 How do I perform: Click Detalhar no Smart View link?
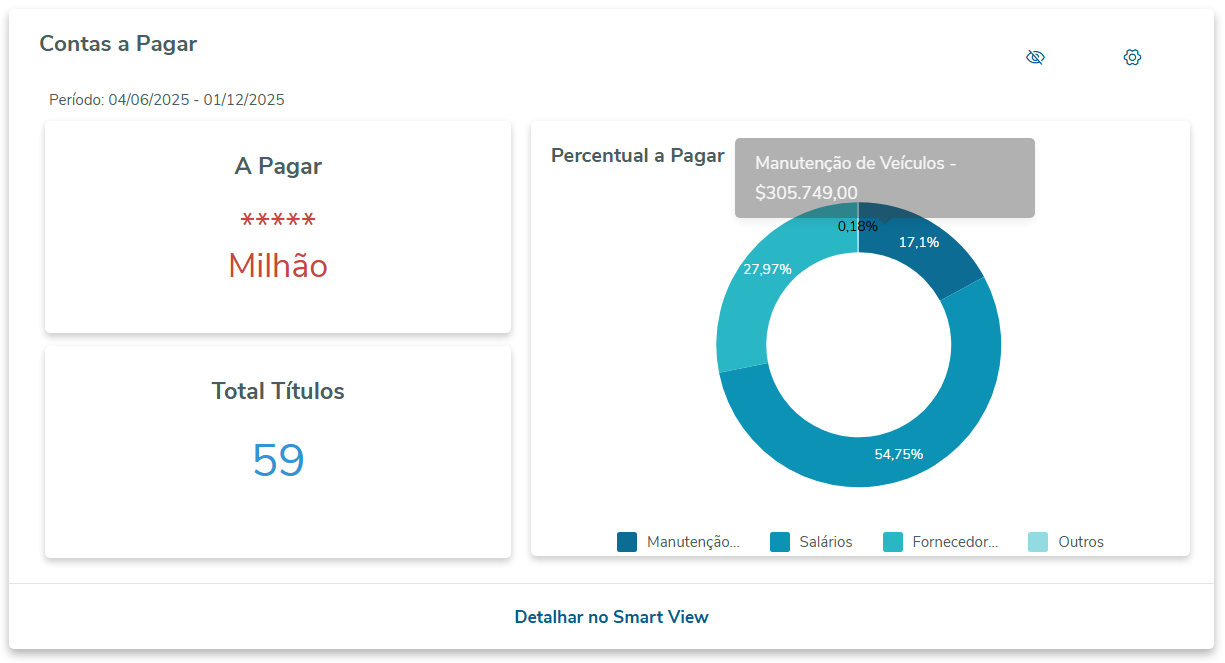[611, 617]
